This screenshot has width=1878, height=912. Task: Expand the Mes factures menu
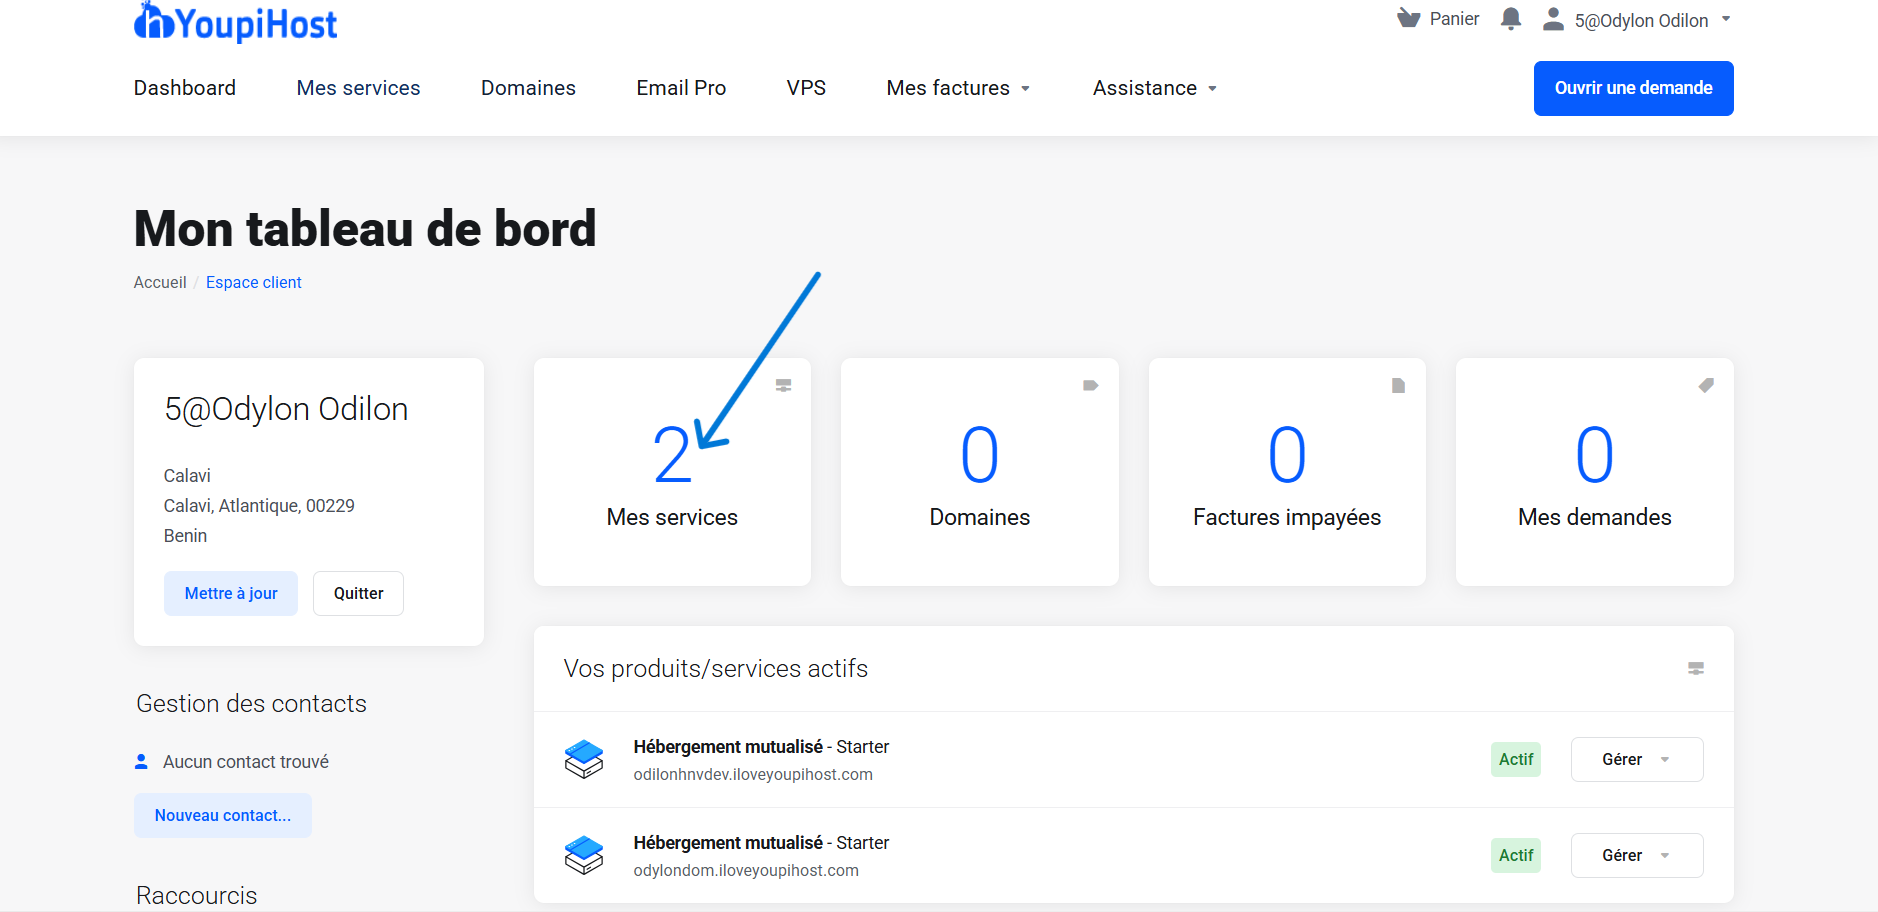[958, 88]
